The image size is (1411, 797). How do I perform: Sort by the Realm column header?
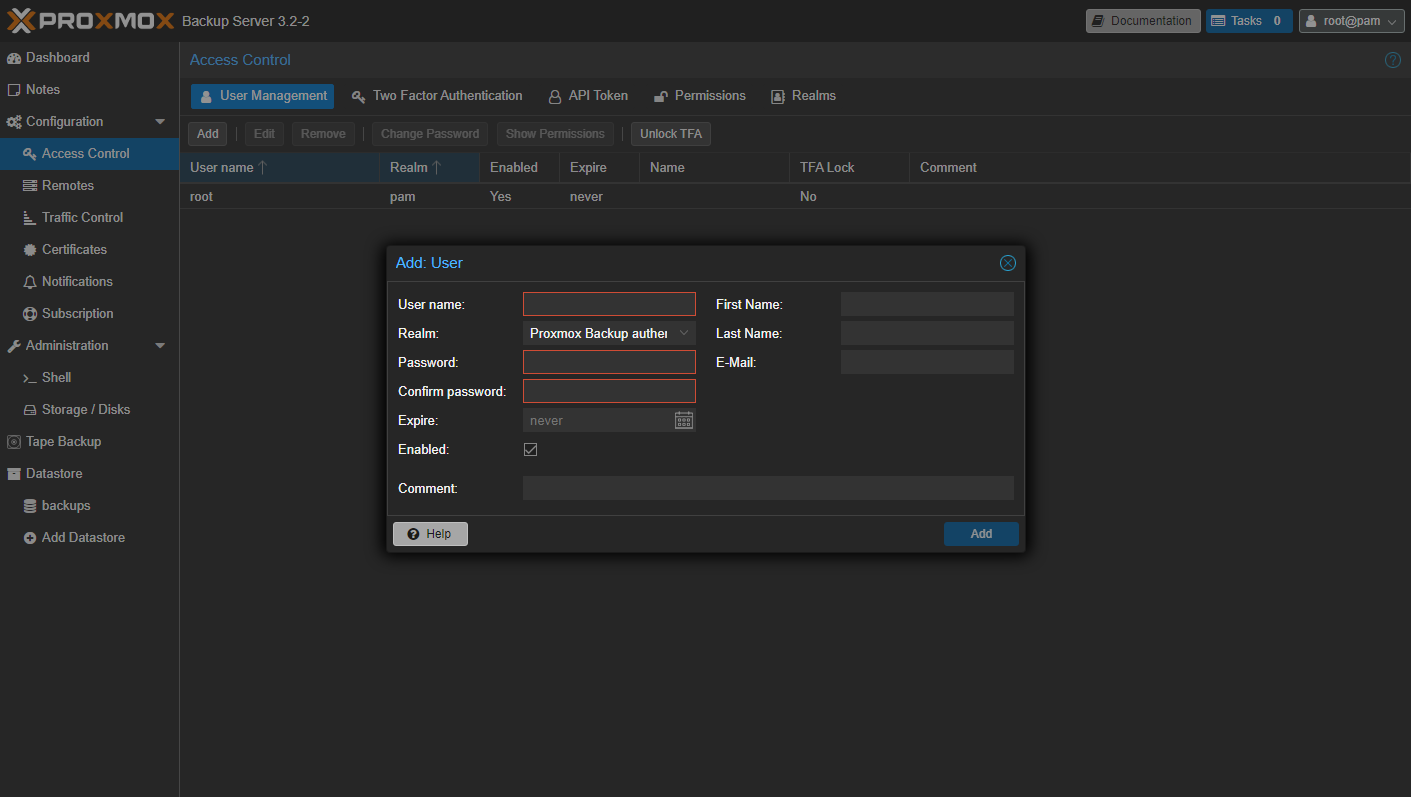(x=429, y=168)
